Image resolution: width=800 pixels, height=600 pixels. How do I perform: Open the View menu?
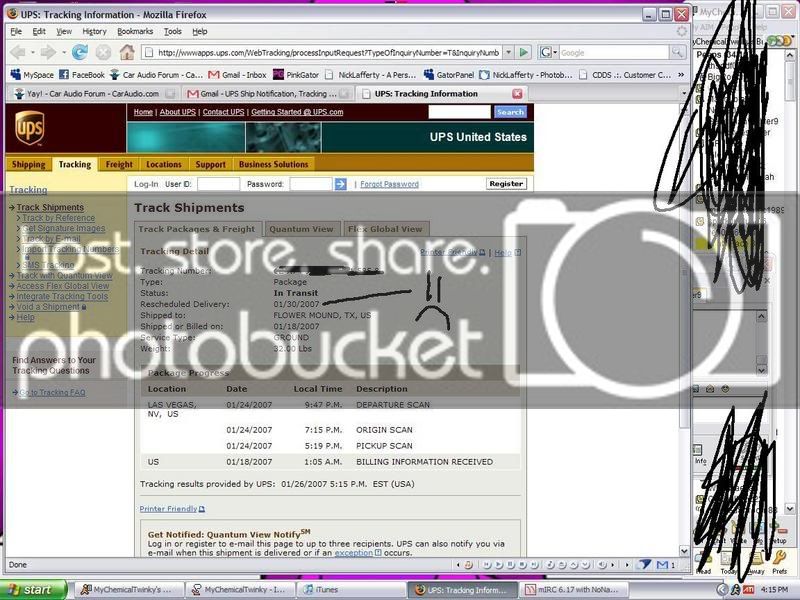click(64, 32)
